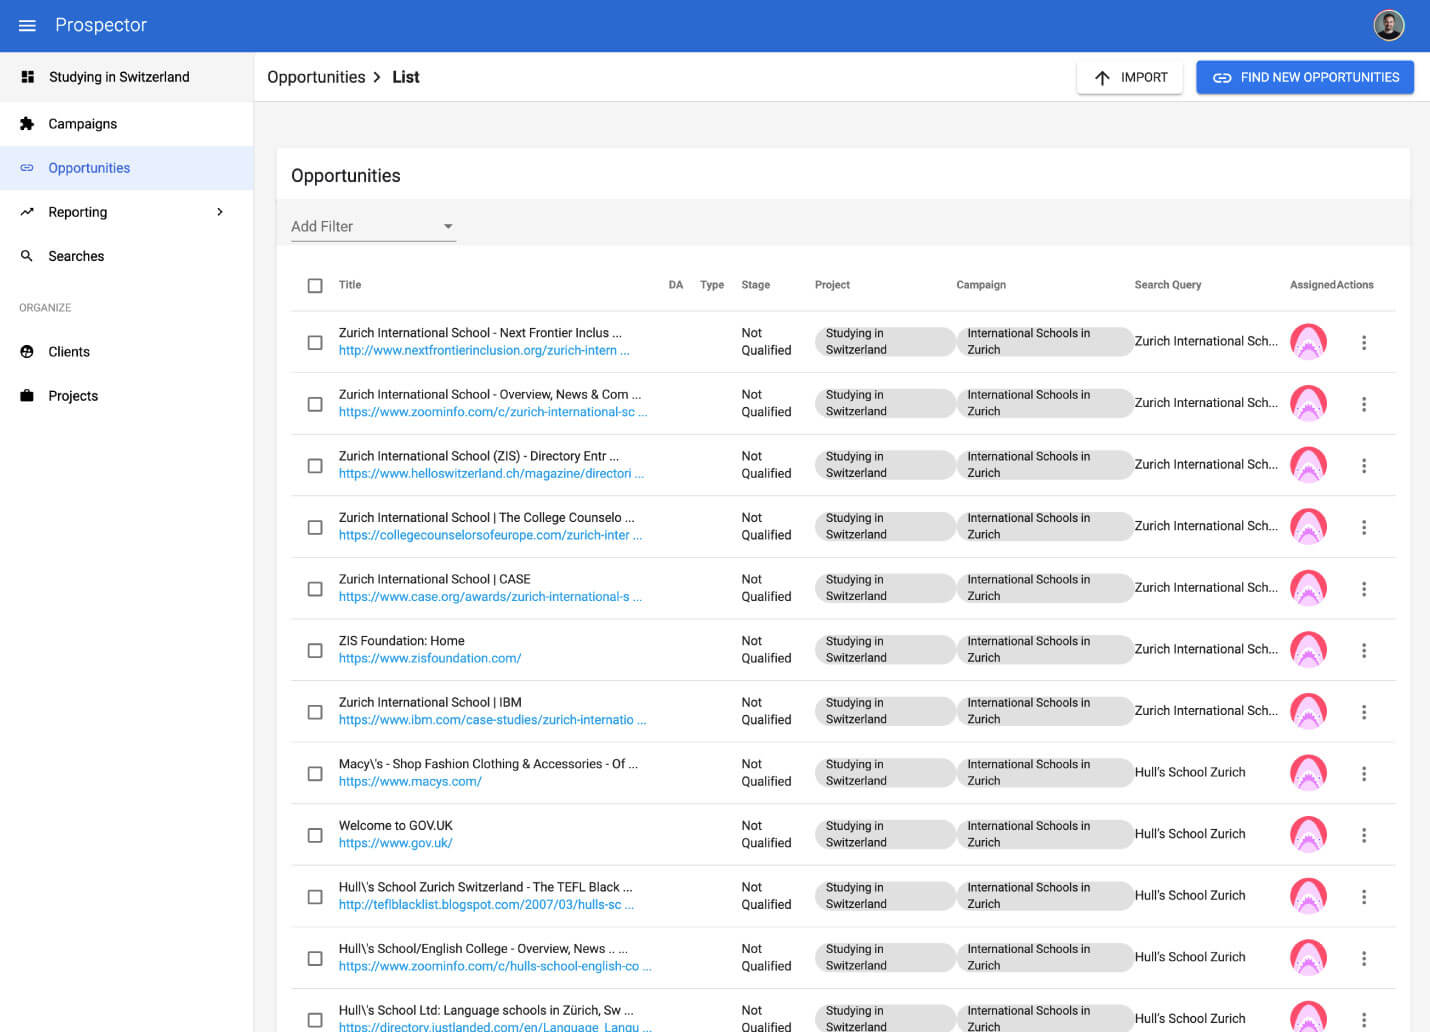Click assigned user avatar in Next Frontier row
The width and height of the screenshot is (1430, 1032).
click(x=1308, y=342)
